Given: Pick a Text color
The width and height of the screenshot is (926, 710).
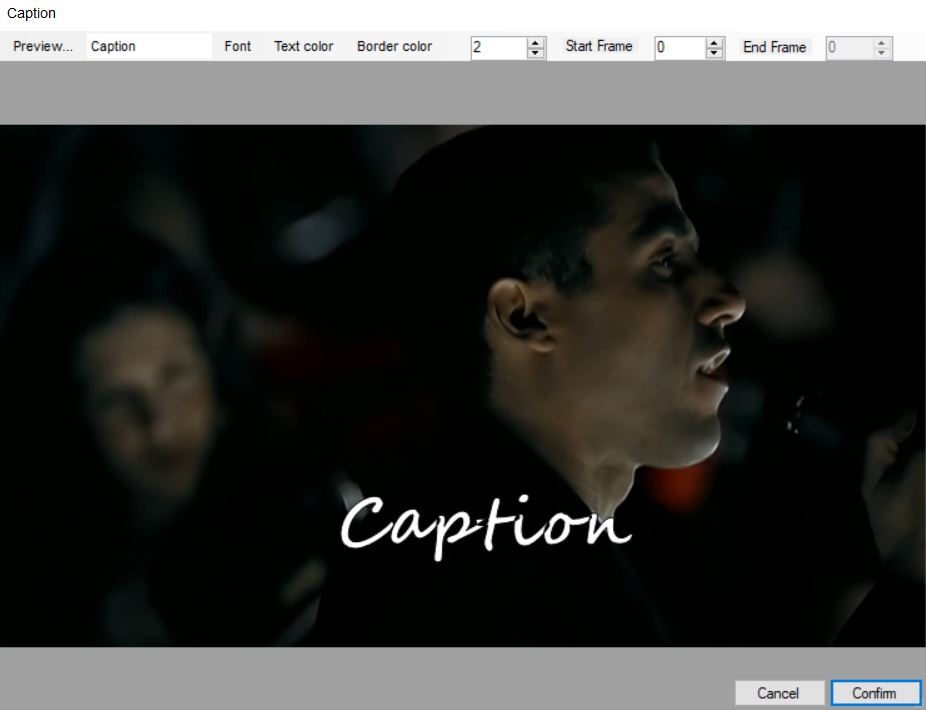Looking at the screenshot, I should tap(304, 46).
